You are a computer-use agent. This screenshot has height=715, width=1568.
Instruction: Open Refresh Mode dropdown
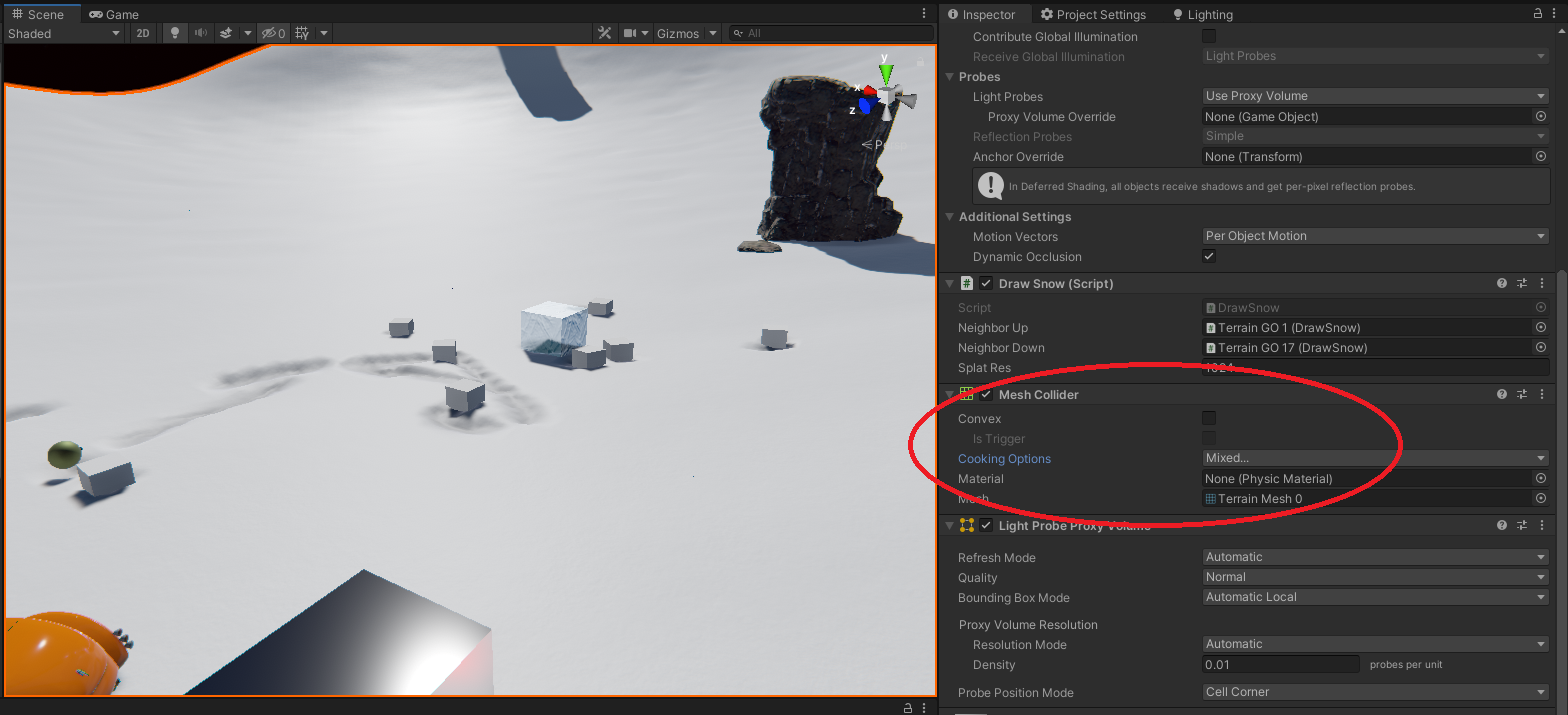(1376, 557)
